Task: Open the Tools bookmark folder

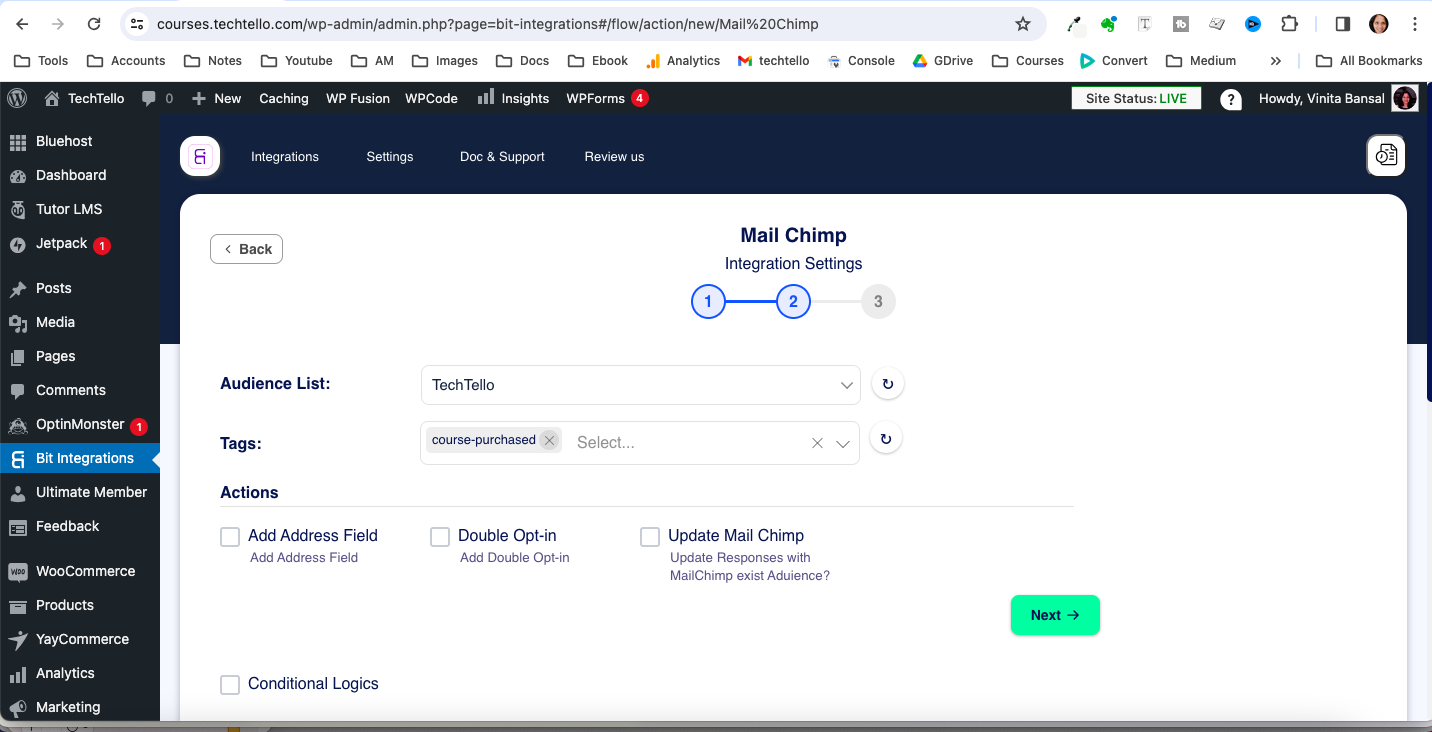Action: click(x=41, y=61)
